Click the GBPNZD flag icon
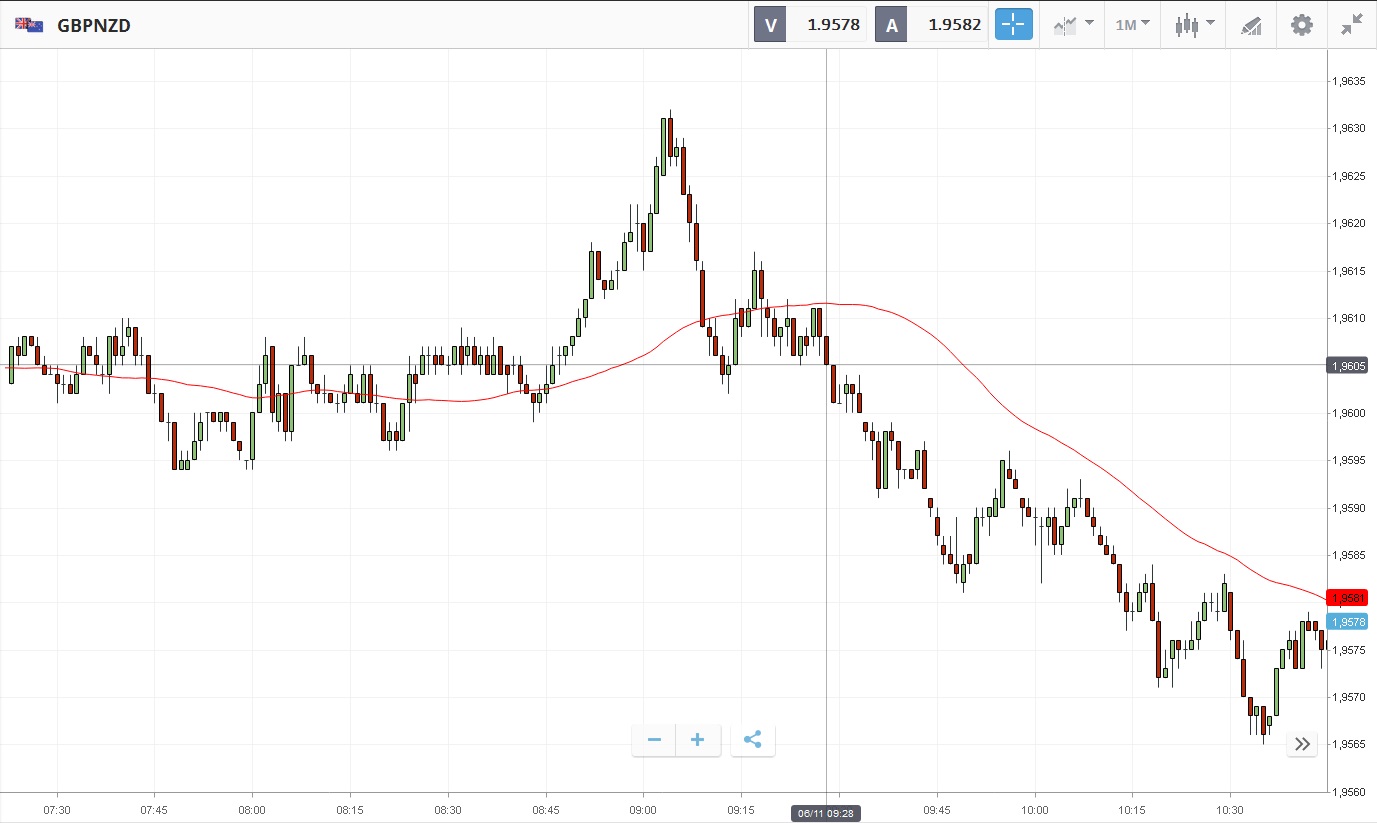Viewport: 1377px width, 823px height. (x=29, y=25)
